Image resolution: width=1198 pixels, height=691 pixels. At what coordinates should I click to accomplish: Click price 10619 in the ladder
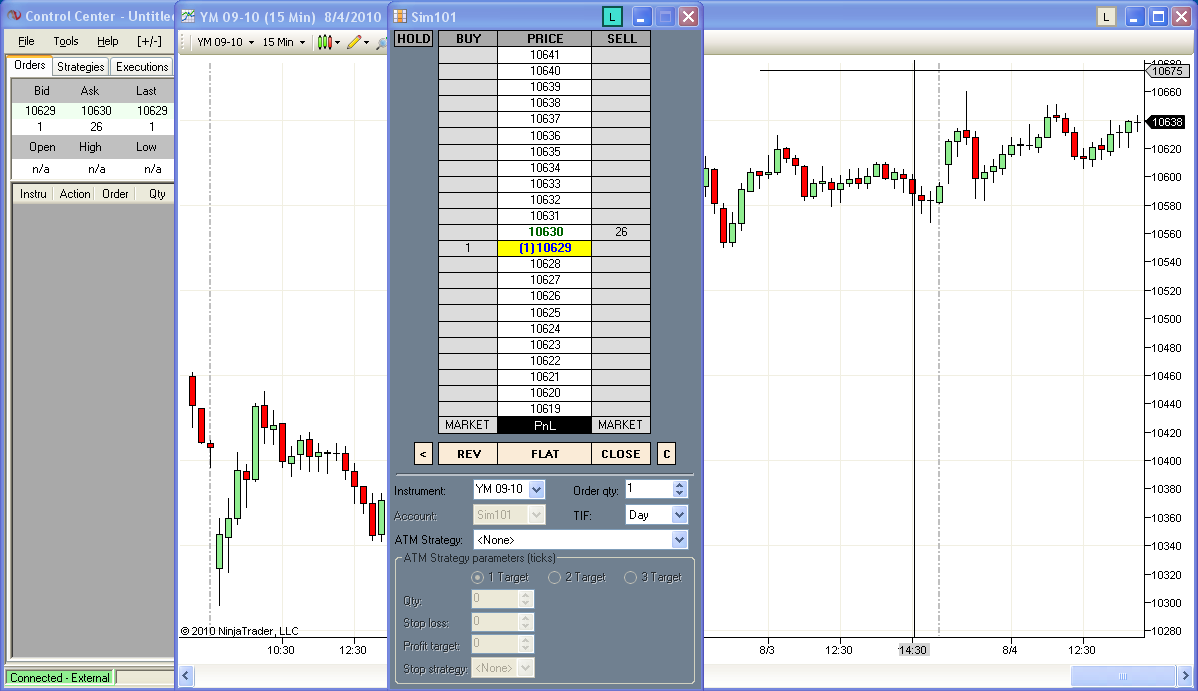pyautogui.click(x=545, y=409)
